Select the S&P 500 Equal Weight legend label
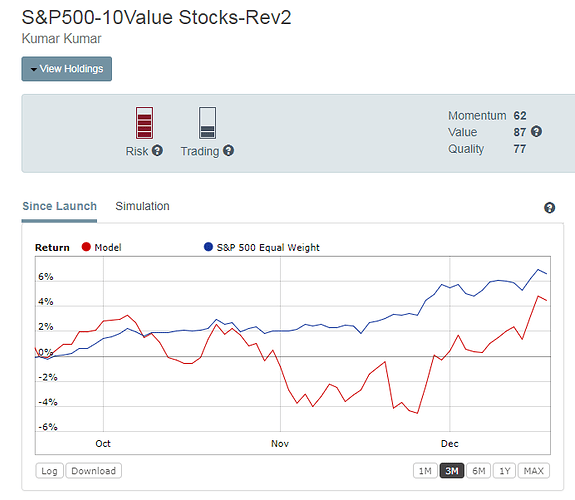Viewport: 575px width, 500px height. coord(268,248)
